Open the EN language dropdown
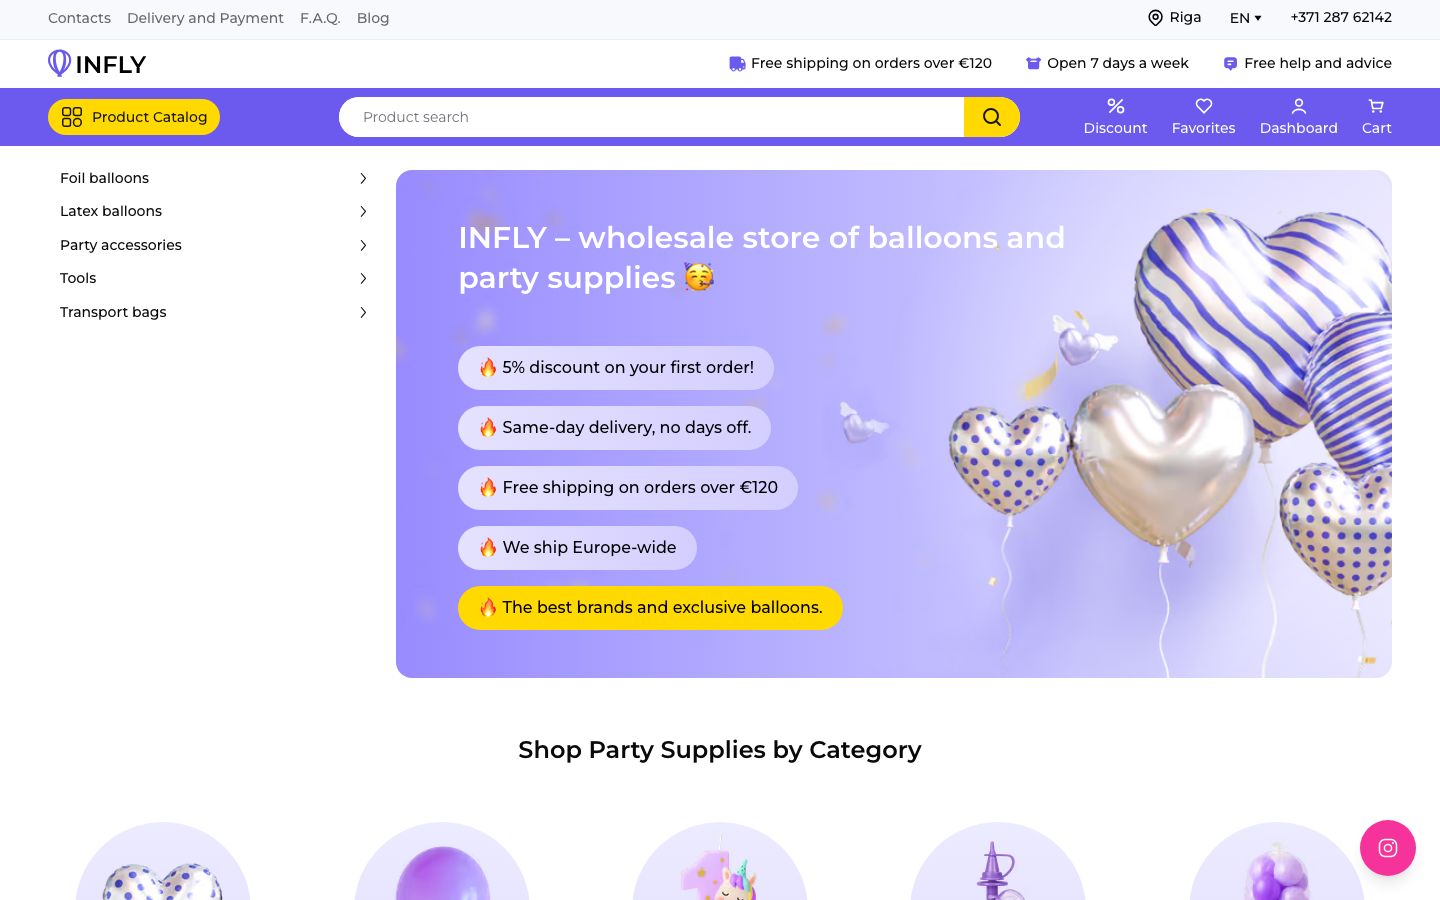Image resolution: width=1440 pixels, height=900 pixels. coord(1246,18)
